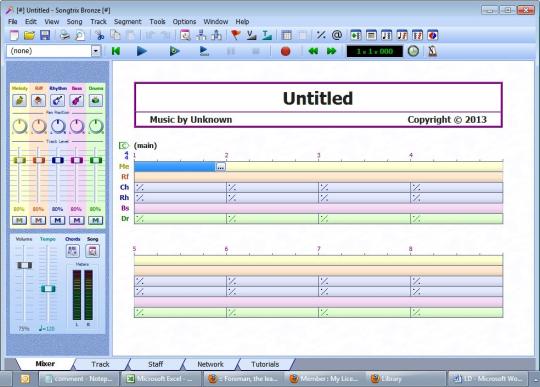Mute the Drums track
This screenshot has height=387, width=540.
click(x=96, y=220)
